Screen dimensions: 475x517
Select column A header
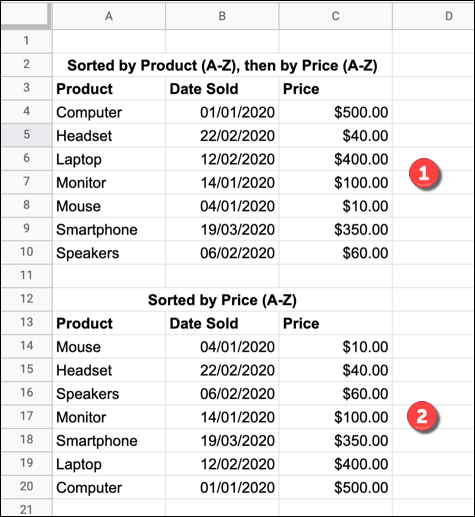point(109,16)
